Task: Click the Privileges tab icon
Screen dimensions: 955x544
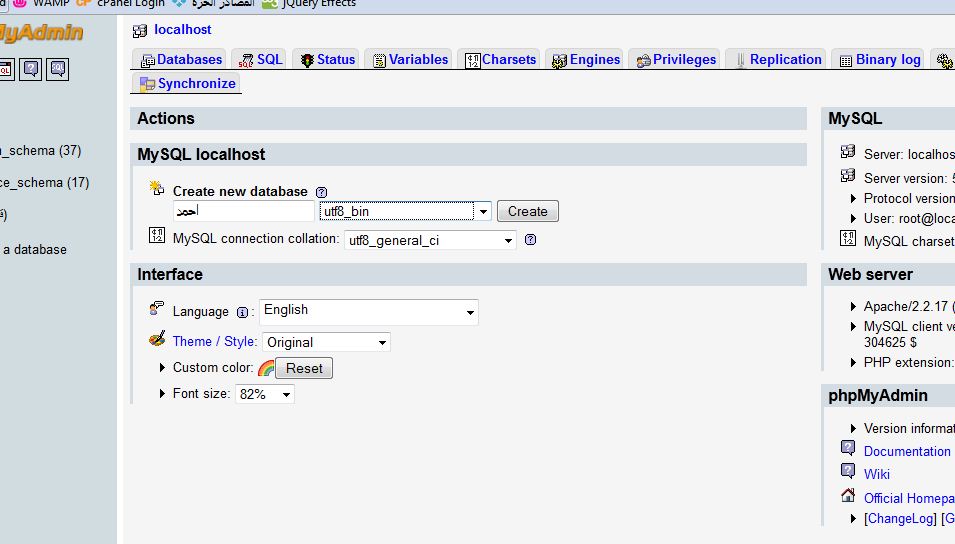Action: 643,61
